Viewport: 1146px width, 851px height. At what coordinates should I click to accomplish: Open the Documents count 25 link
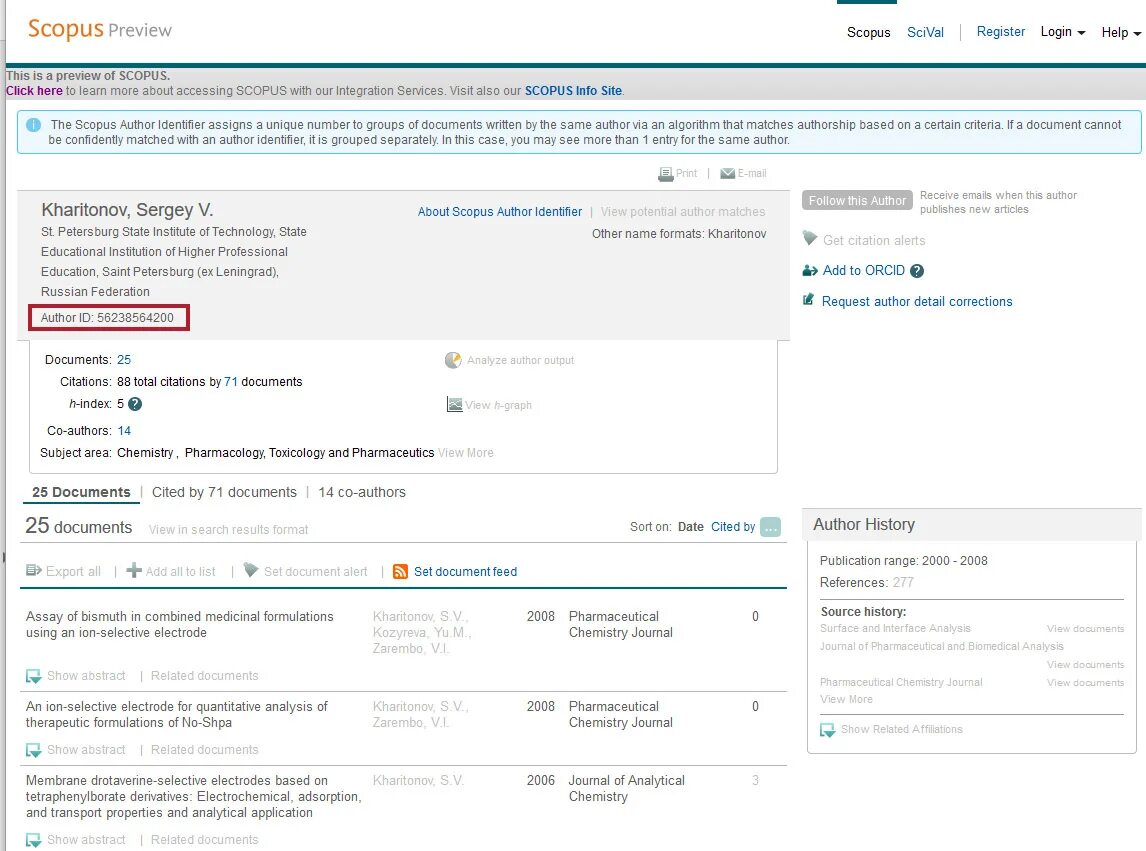(x=124, y=360)
